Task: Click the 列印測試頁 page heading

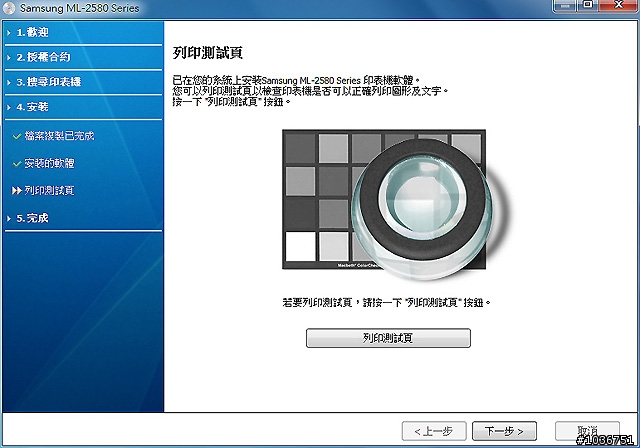Action: coord(208,53)
